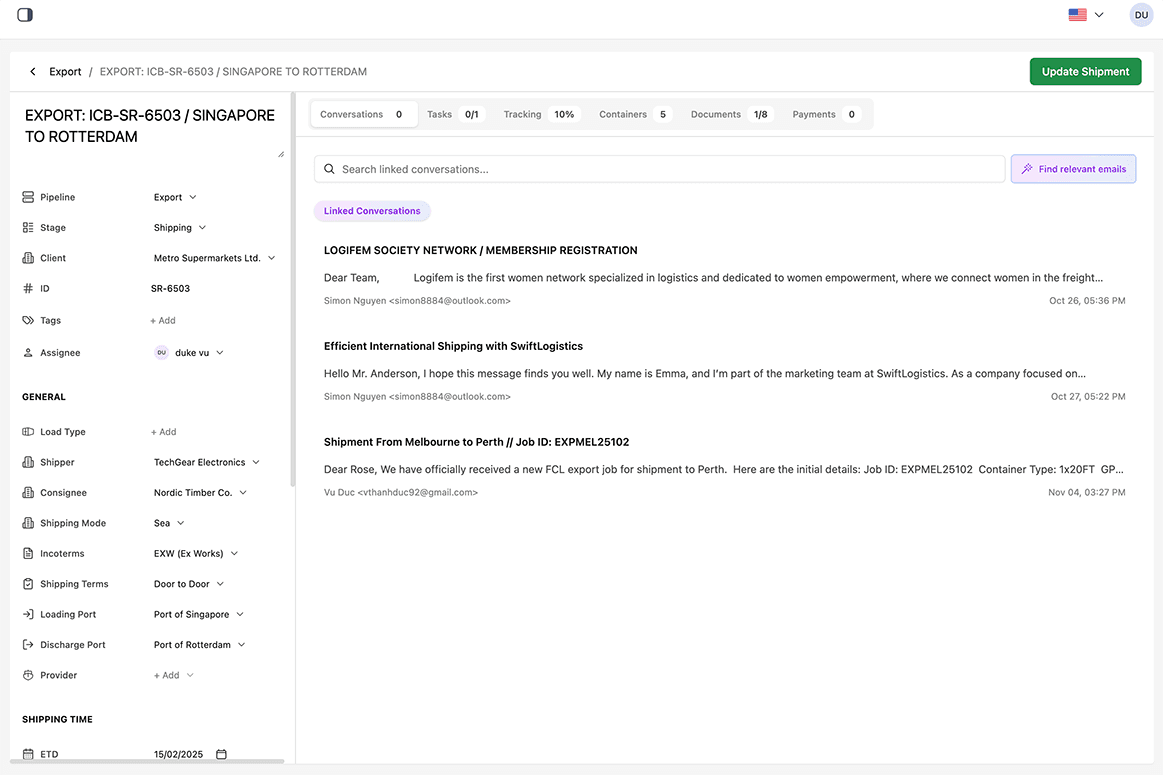Click the Linked Conversations chip
Screen dimensions: 1163x775
(372, 211)
